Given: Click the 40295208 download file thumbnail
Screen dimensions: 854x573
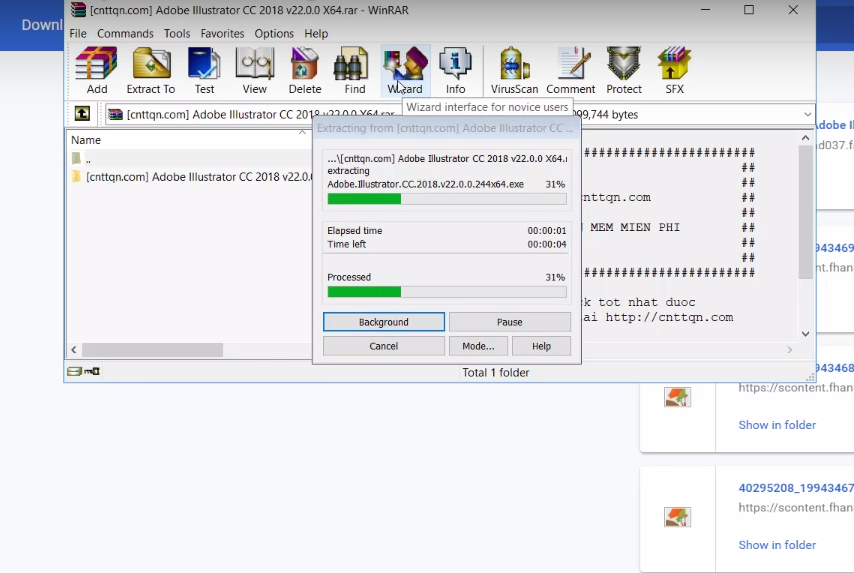Looking at the screenshot, I should point(677,516).
